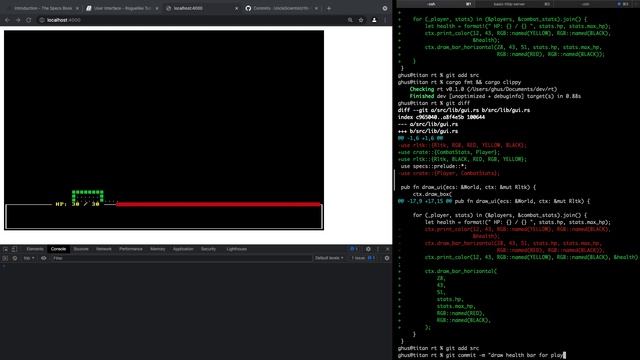Image resolution: width=640 pixels, height=360 pixels.
Task: Close the DevTools panel
Action: click(387, 249)
